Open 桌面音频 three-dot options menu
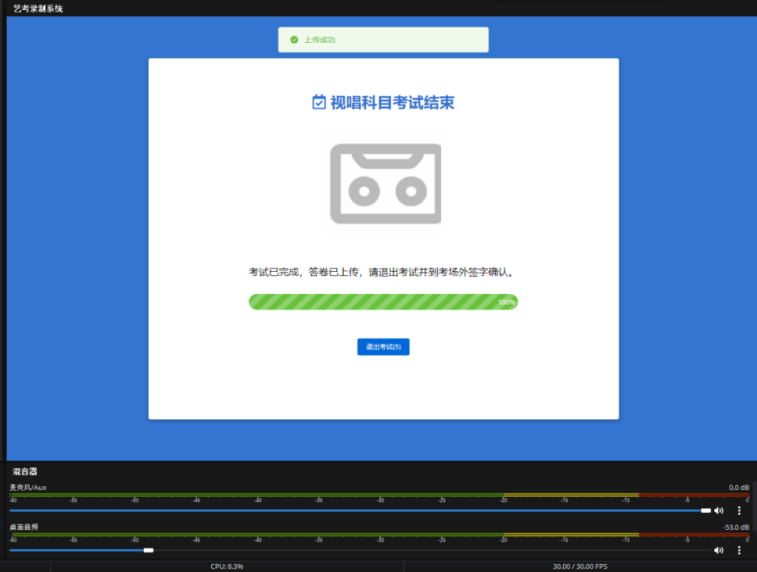The width and height of the screenshot is (757, 572). (739, 550)
